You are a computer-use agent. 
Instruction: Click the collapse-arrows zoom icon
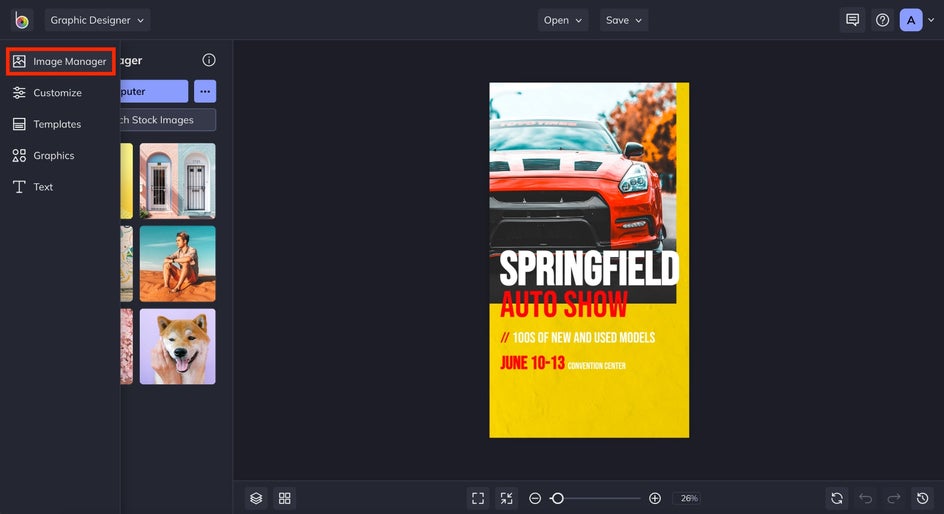pos(506,498)
